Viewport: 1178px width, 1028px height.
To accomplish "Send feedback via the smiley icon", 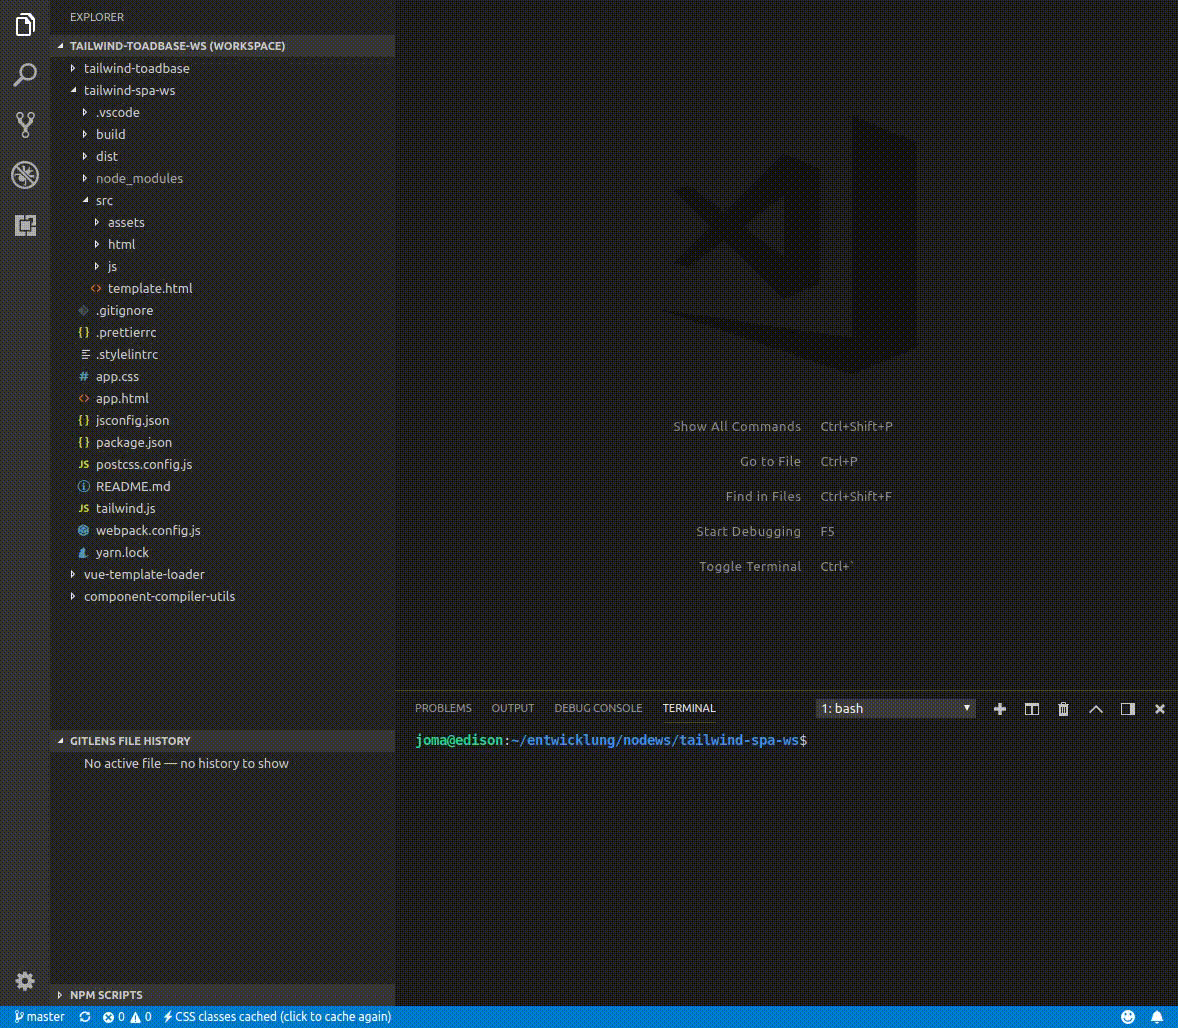I will (1128, 1016).
